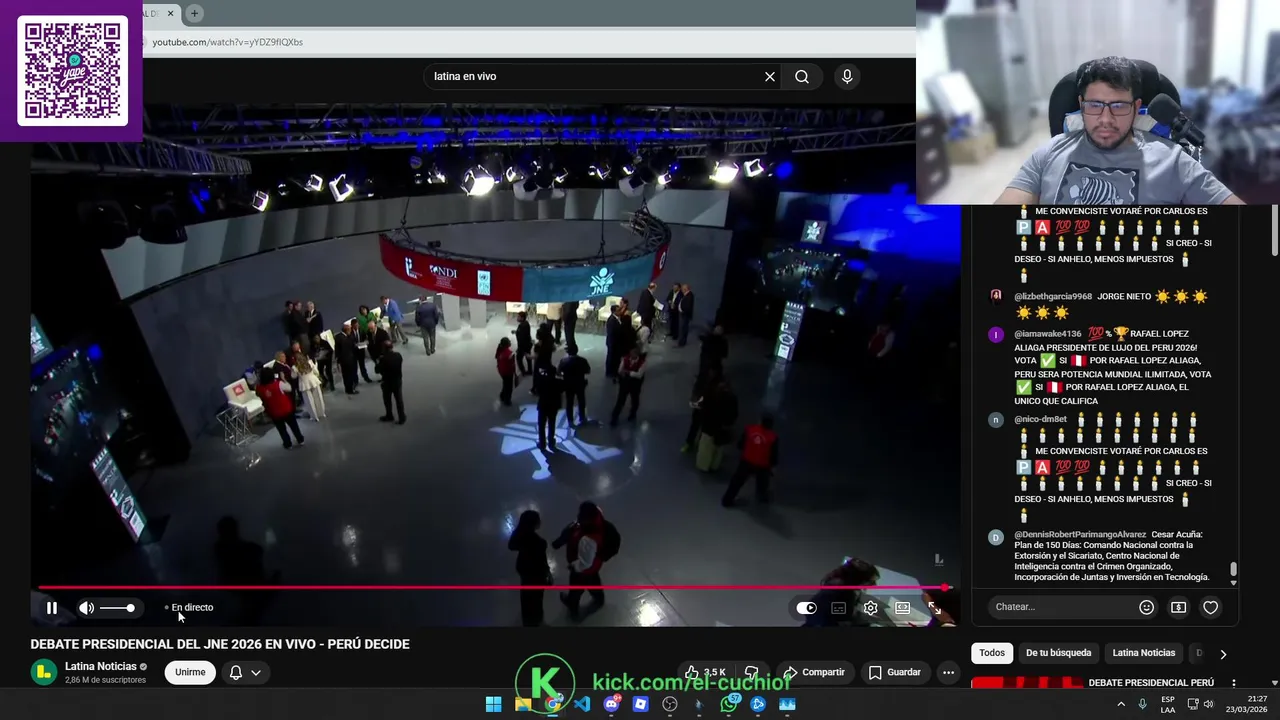This screenshot has height=720, width=1280.
Task: Click the Unirme join button
Action: pyautogui.click(x=190, y=672)
